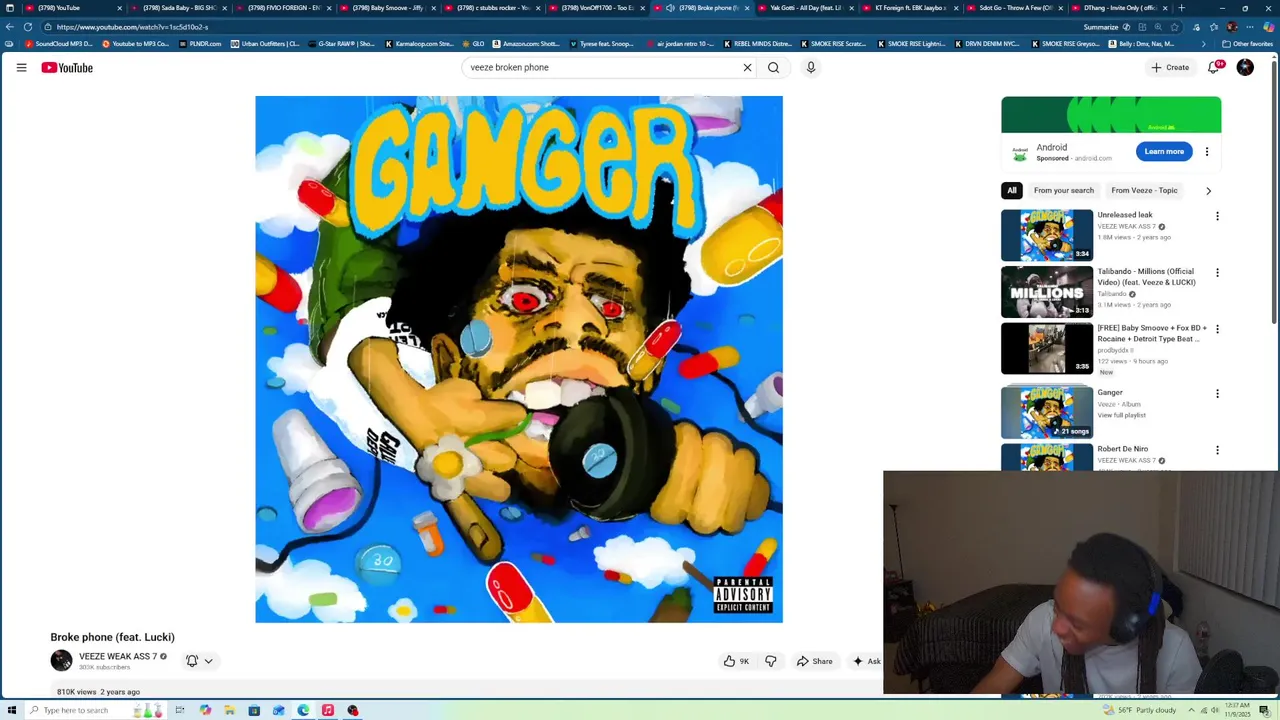
Task: Open options for the Android ad
Action: tap(1207, 152)
